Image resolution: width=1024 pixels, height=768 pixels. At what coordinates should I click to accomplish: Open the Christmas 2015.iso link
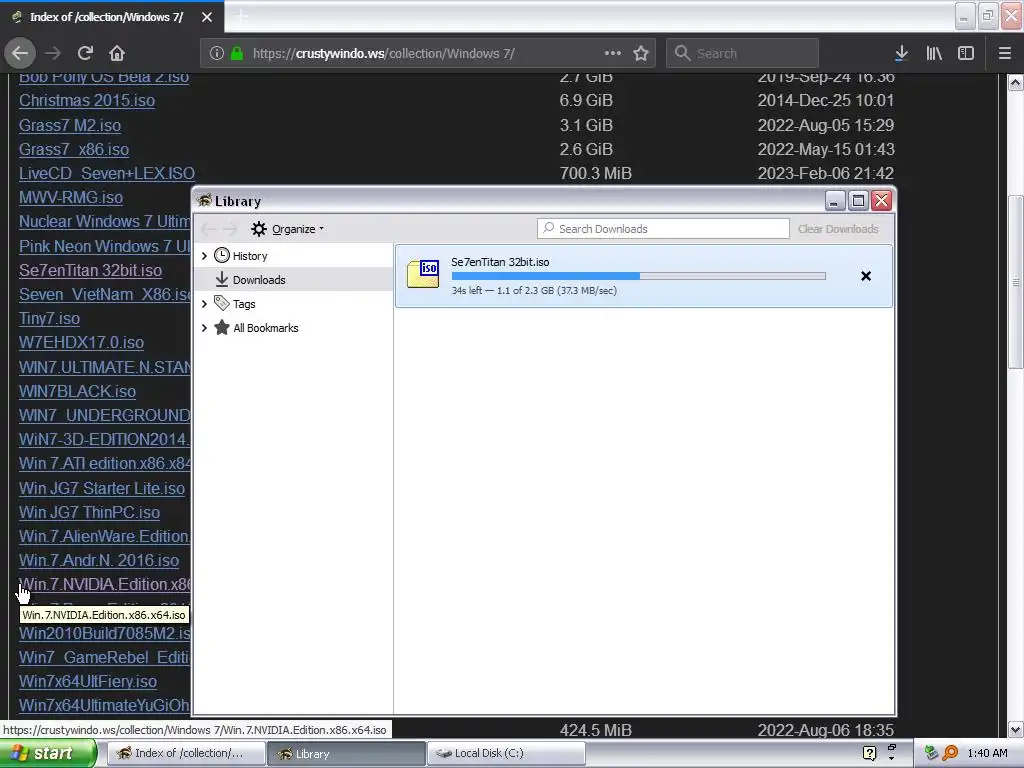tap(87, 101)
